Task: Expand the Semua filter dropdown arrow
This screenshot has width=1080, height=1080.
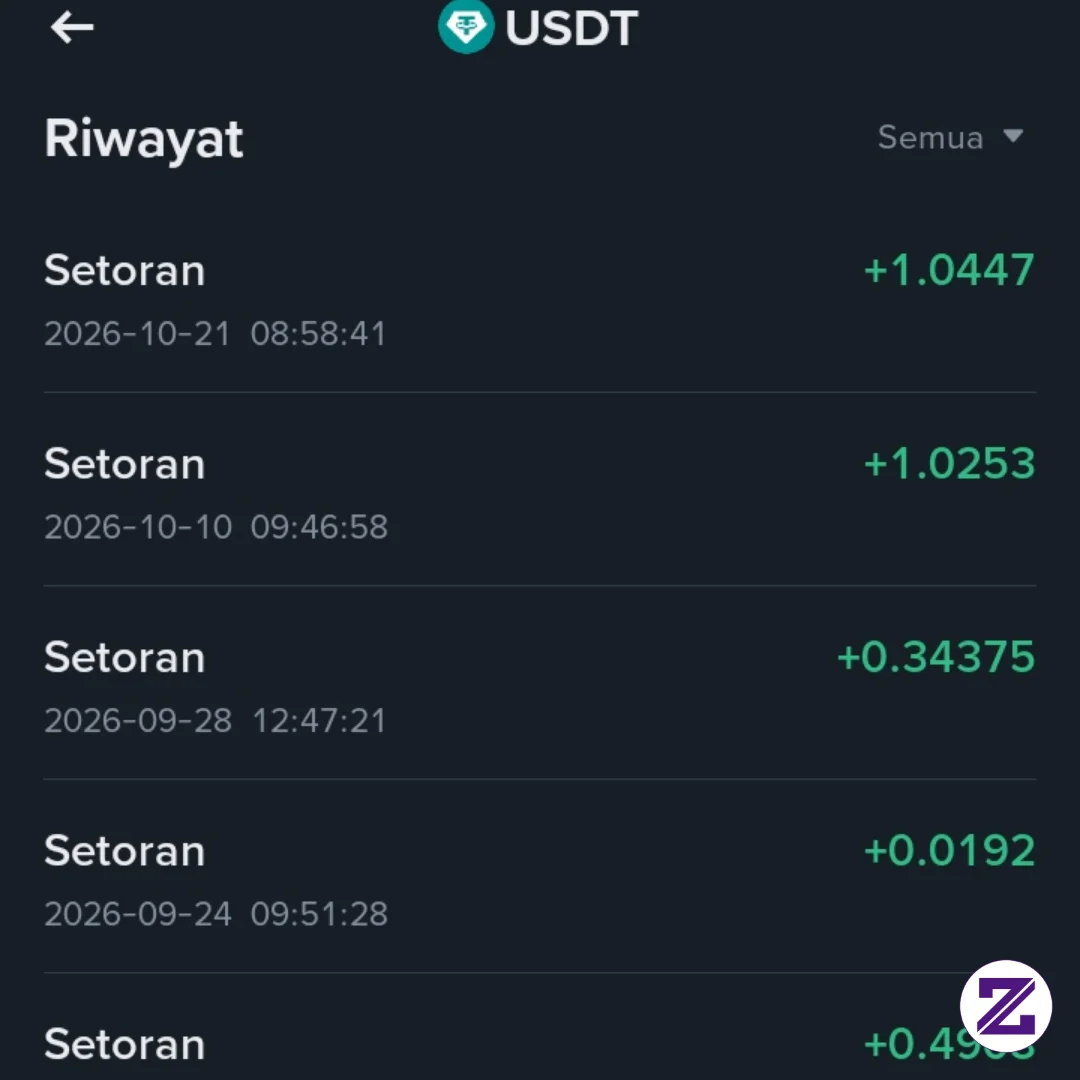Action: pyautogui.click(x=1012, y=136)
